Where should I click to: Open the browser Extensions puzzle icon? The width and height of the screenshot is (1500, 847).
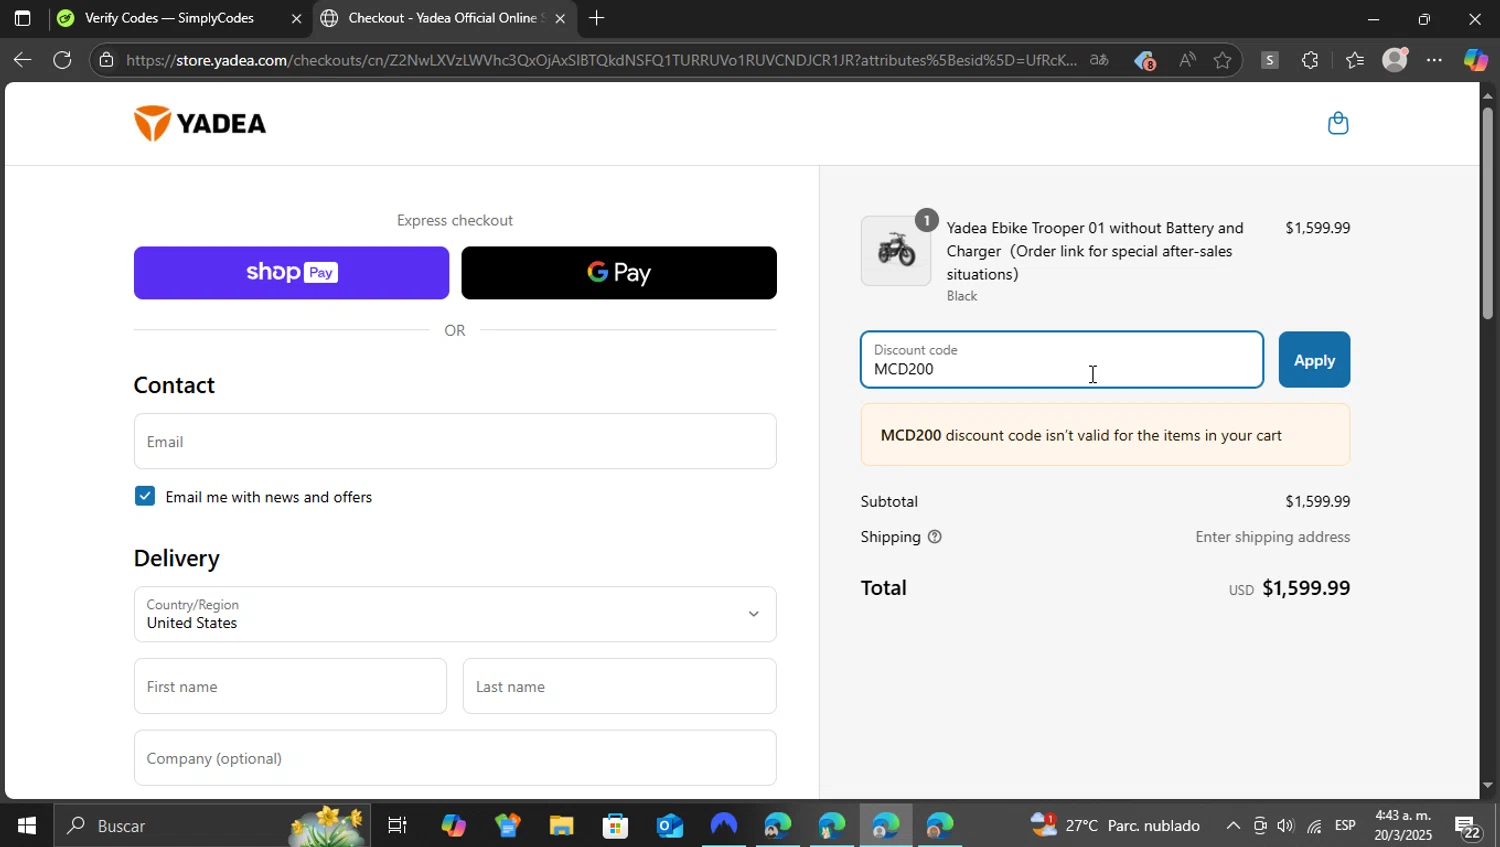coord(1310,60)
